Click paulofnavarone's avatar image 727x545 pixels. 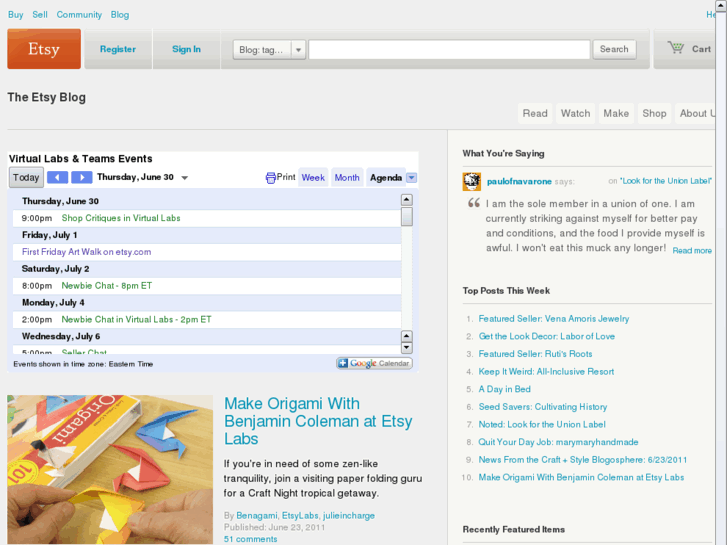click(472, 181)
